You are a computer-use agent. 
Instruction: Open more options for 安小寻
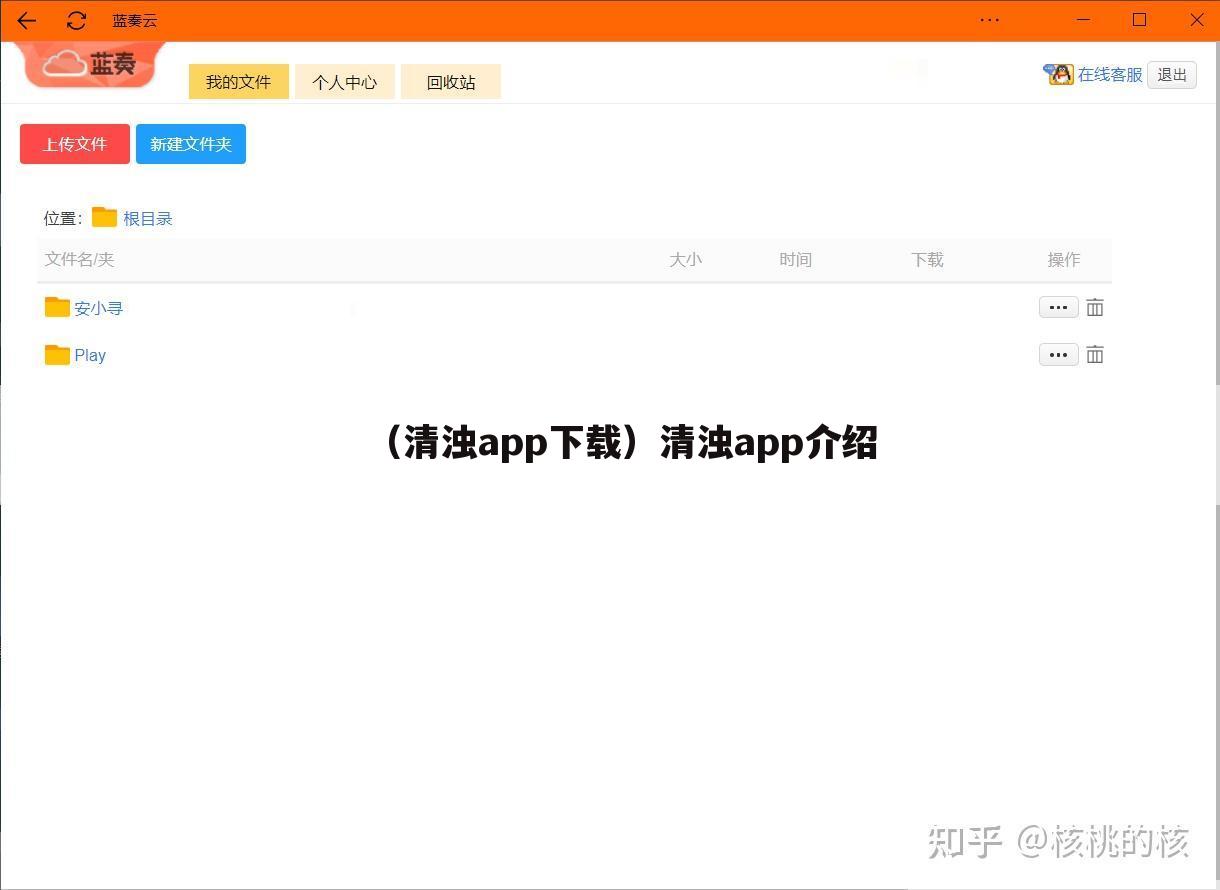1059,307
